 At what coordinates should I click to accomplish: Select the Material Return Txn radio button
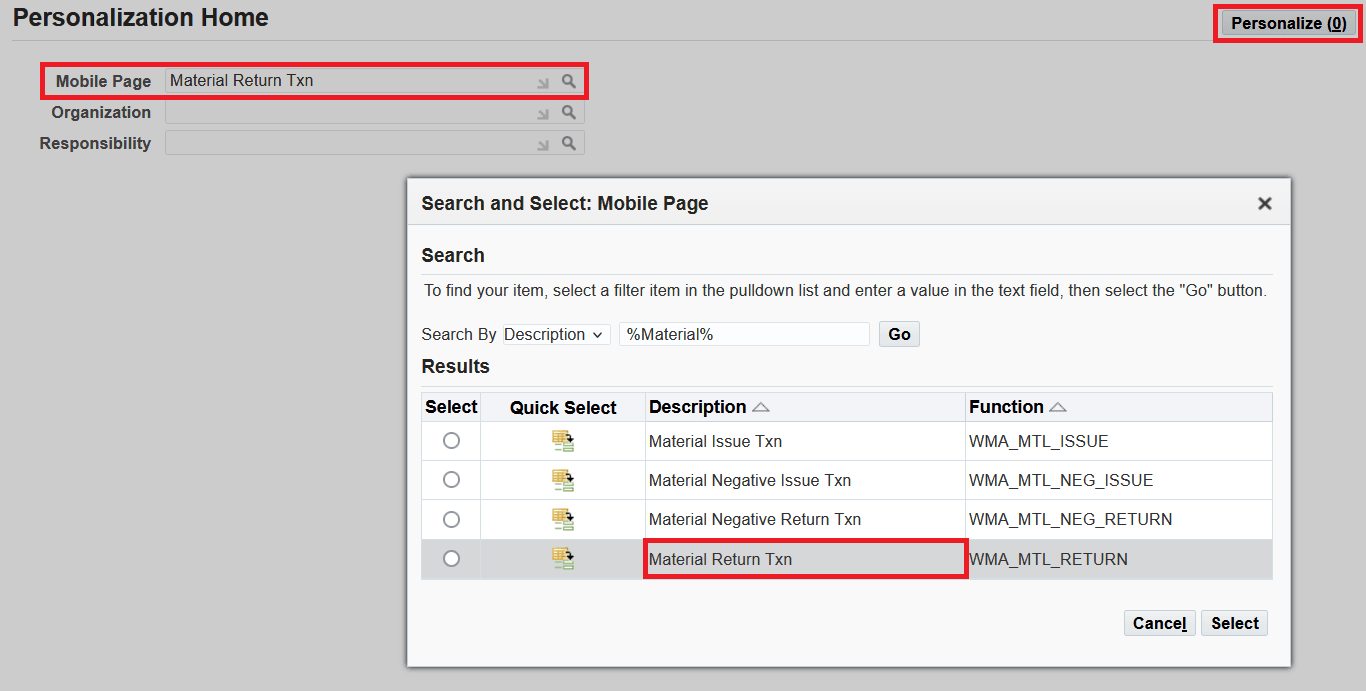pos(450,558)
